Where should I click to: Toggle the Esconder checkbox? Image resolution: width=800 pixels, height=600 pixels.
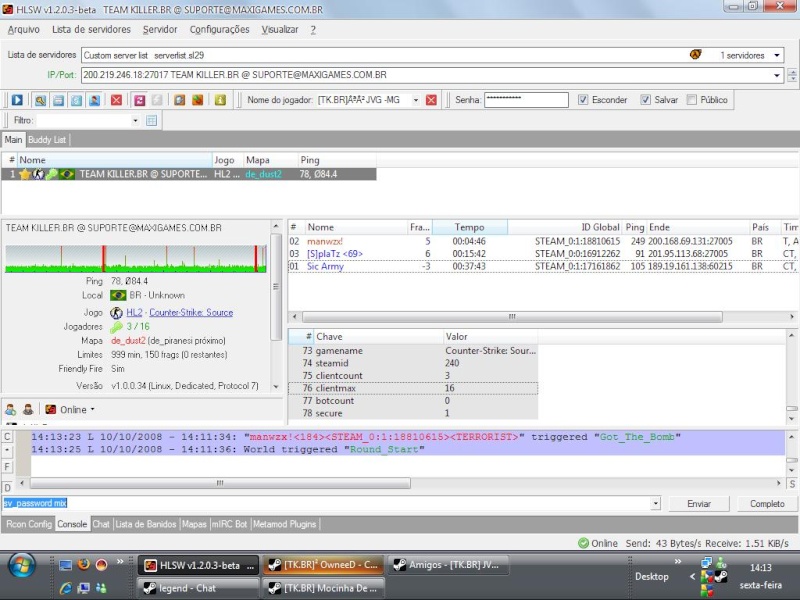[583, 99]
